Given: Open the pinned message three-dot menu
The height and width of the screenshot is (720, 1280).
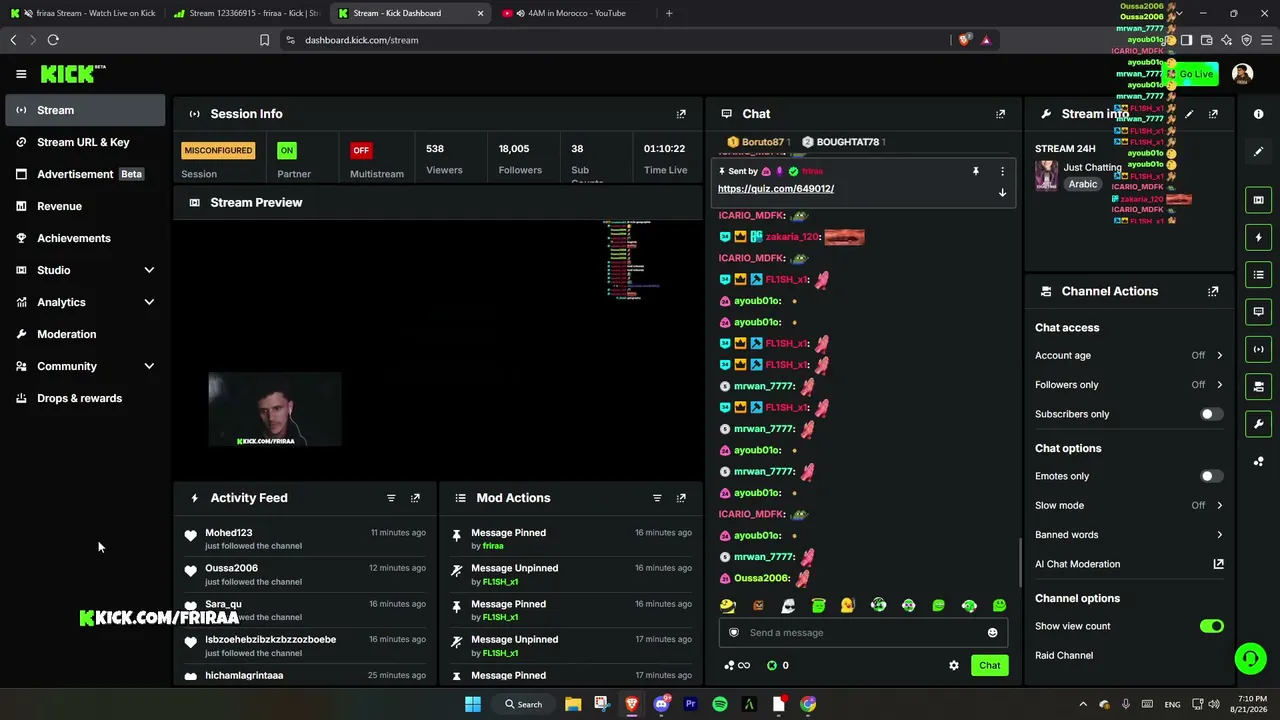Looking at the screenshot, I should tap(1002, 171).
